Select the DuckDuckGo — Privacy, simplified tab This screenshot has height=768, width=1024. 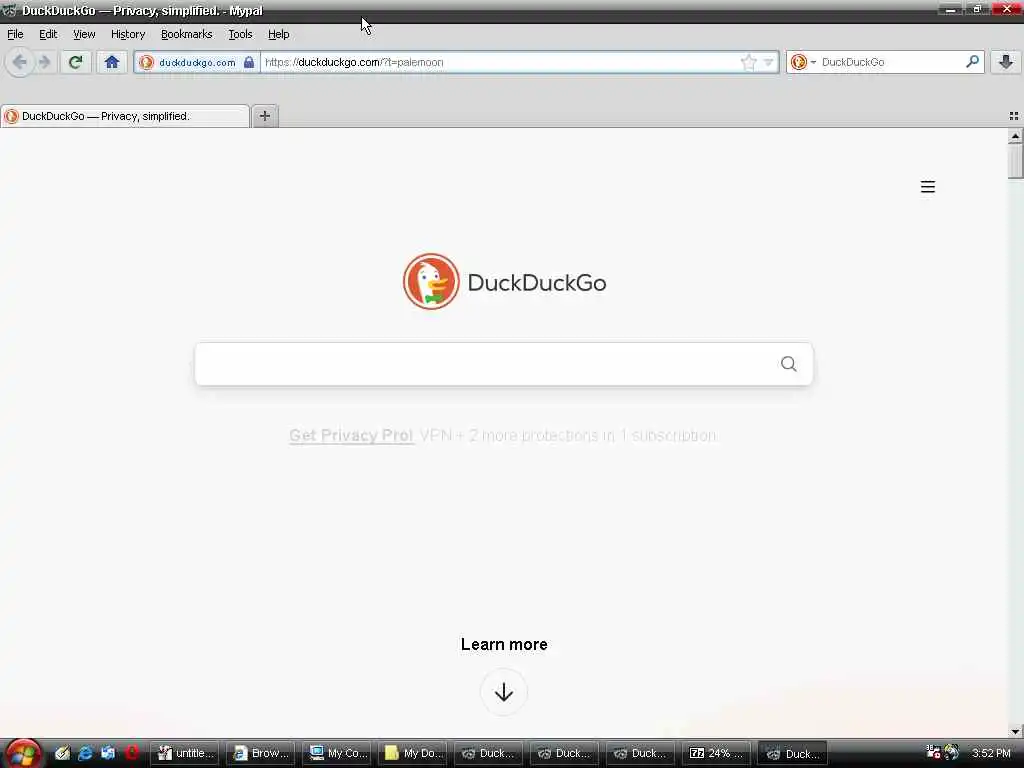coord(125,116)
